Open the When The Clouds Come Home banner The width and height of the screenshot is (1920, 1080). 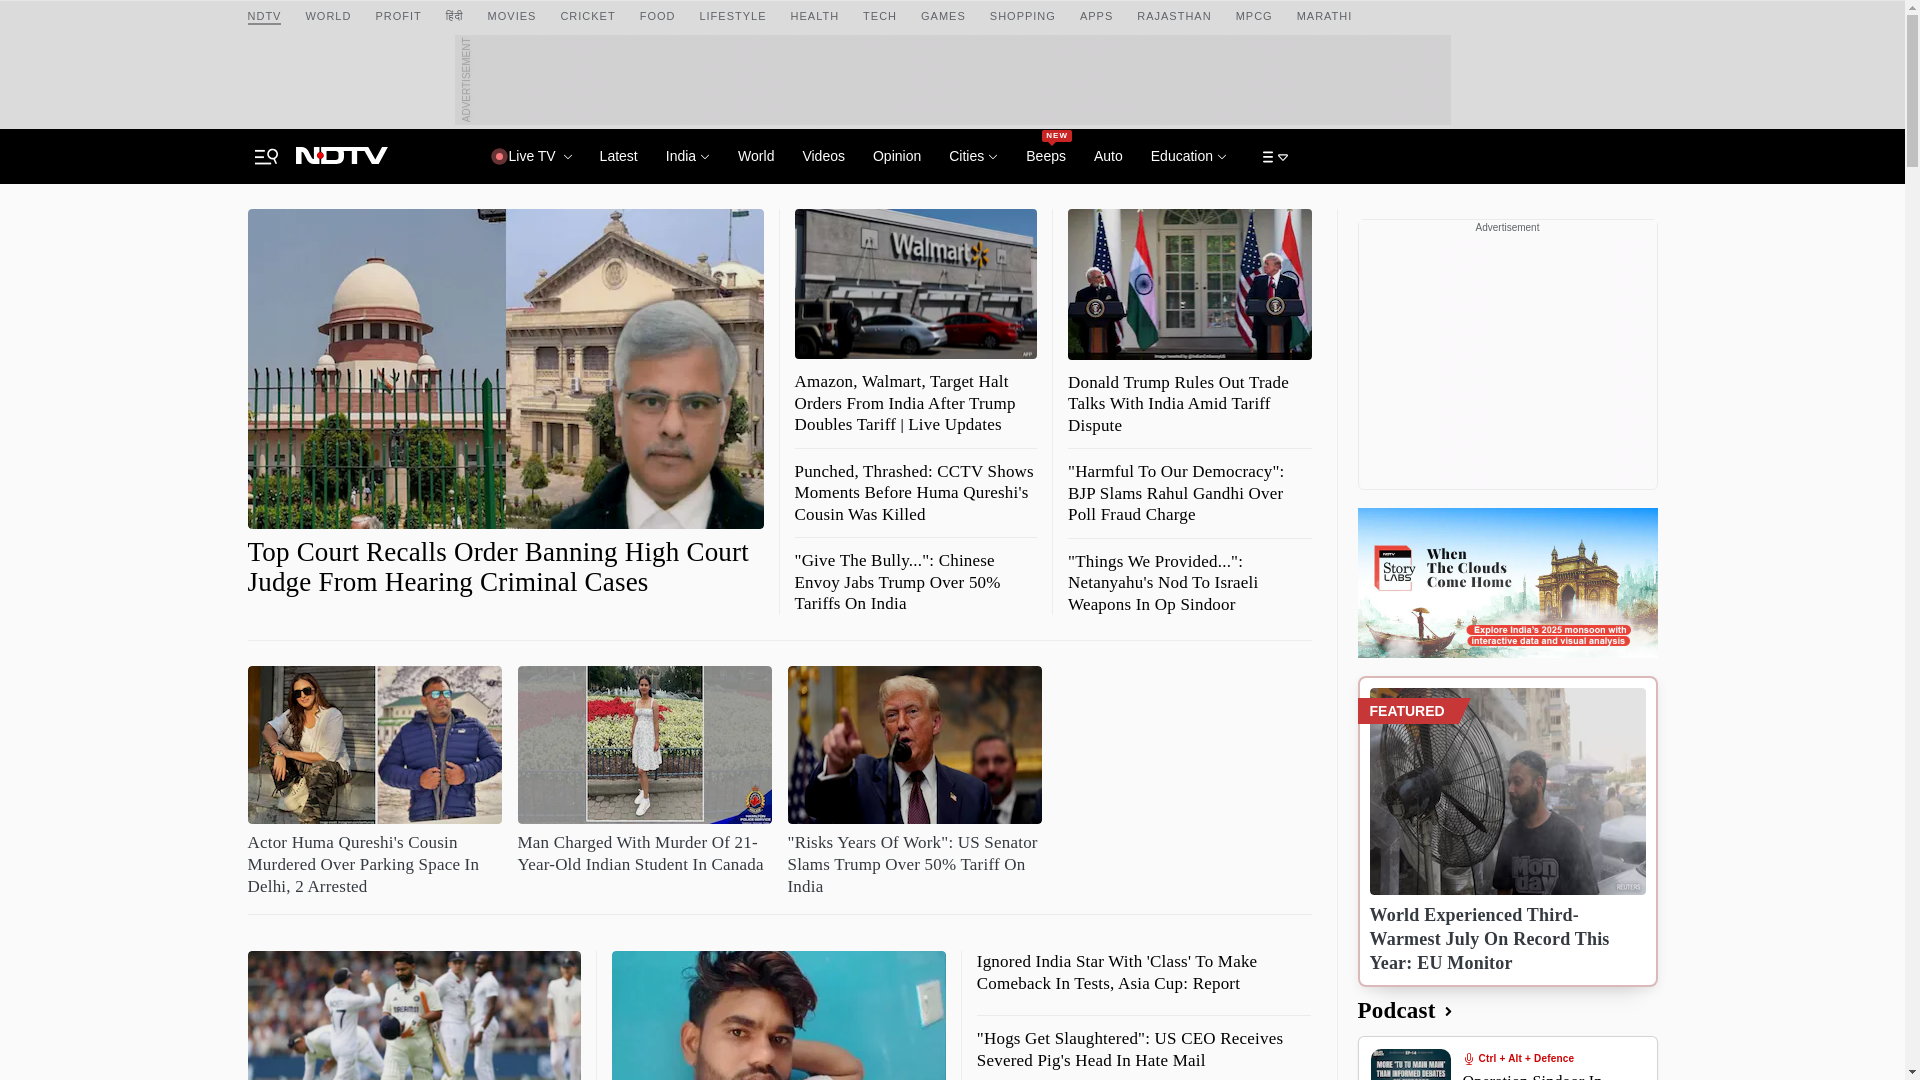(1507, 583)
